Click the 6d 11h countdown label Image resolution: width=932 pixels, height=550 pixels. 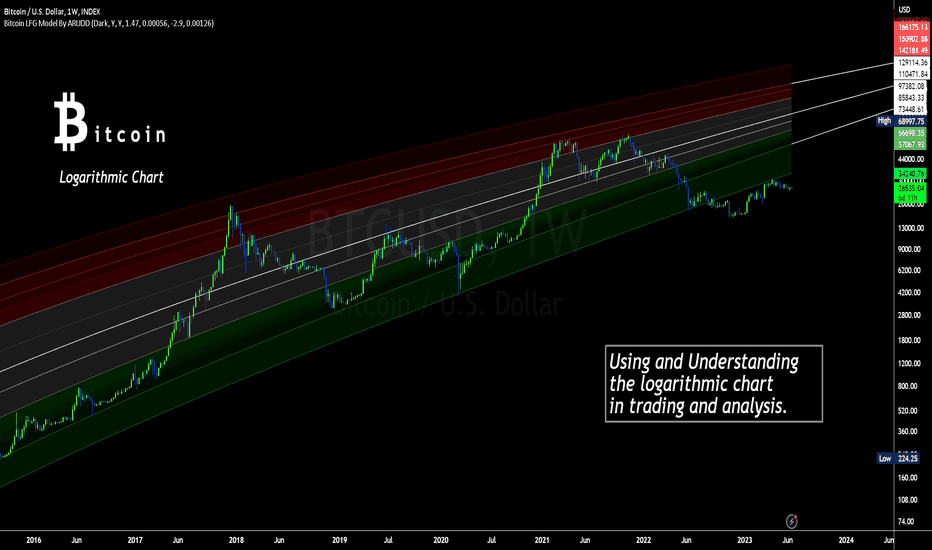click(x=908, y=198)
